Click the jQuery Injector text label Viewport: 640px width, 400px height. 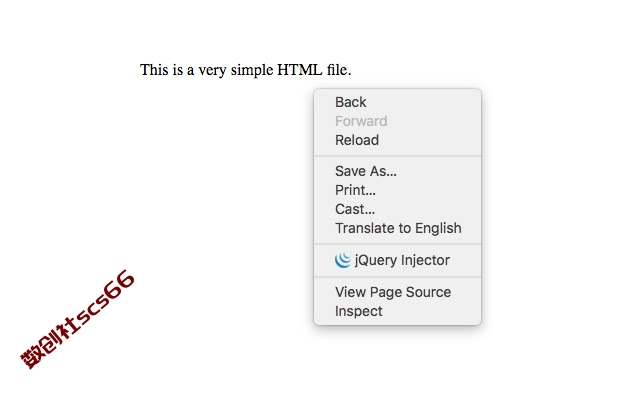(x=402, y=260)
